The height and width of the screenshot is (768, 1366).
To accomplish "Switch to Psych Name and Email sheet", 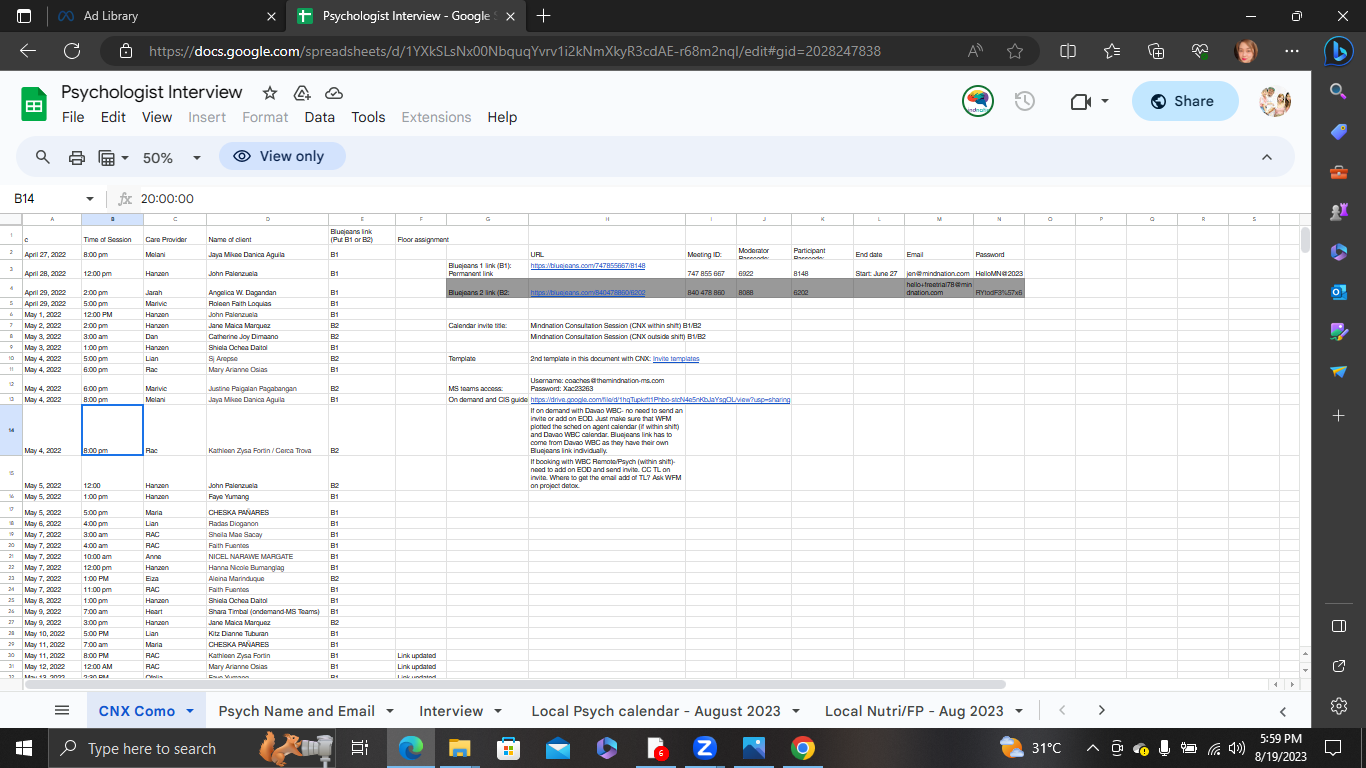I will pos(297,711).
